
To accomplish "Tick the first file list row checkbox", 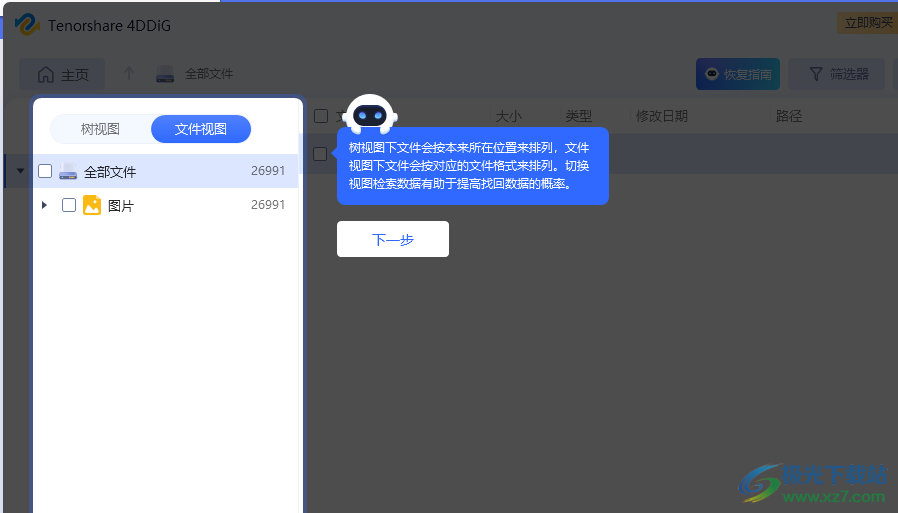I will pyautogui.click(x=320, y=154).
